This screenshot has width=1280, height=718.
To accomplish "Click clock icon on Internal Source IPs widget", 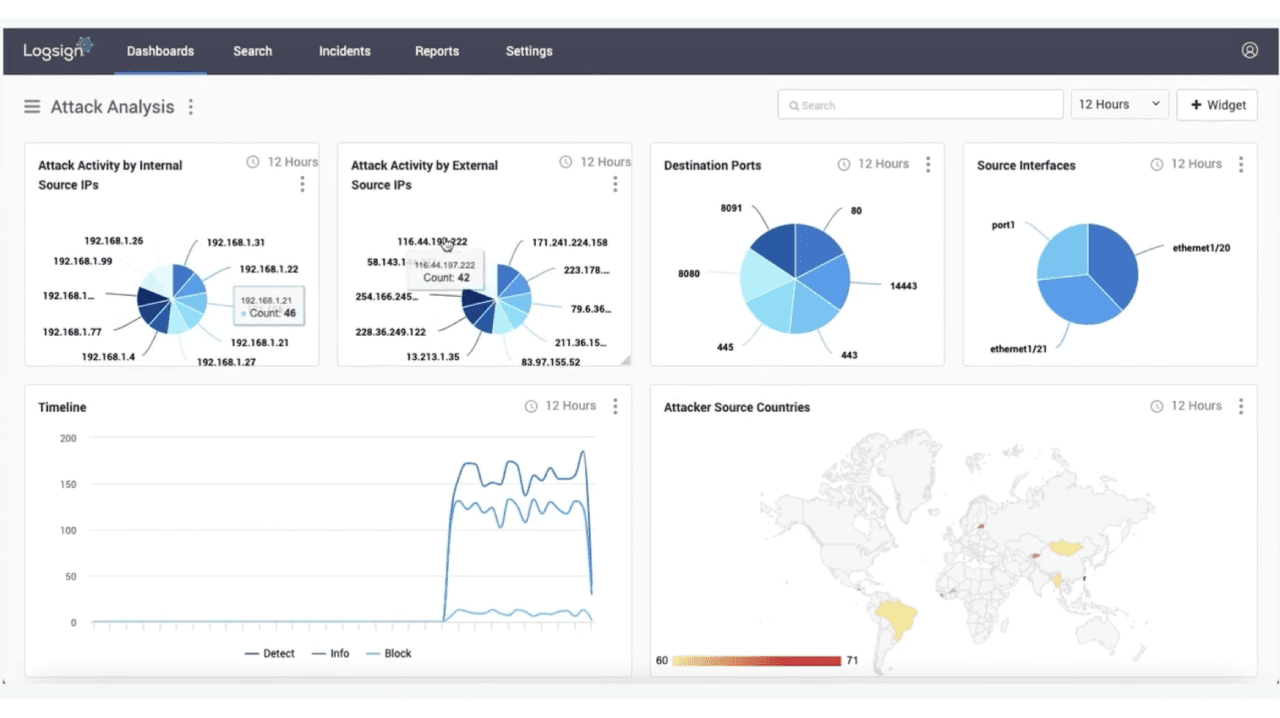I will click(253, 162).
